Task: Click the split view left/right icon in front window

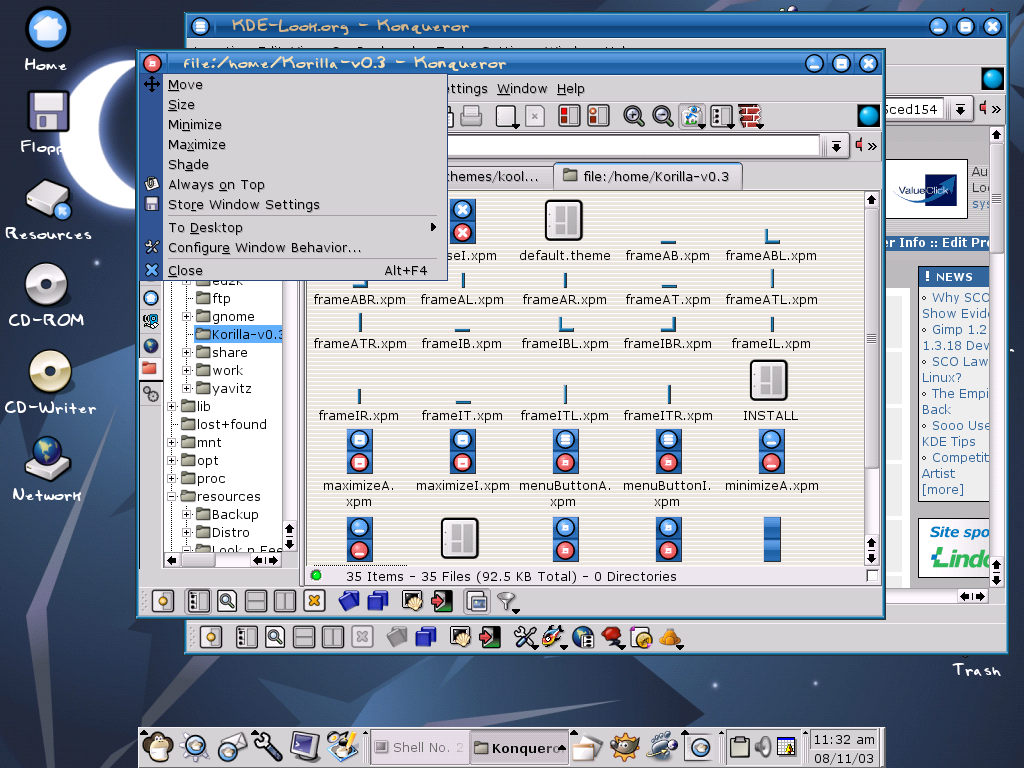Action: 285,601
